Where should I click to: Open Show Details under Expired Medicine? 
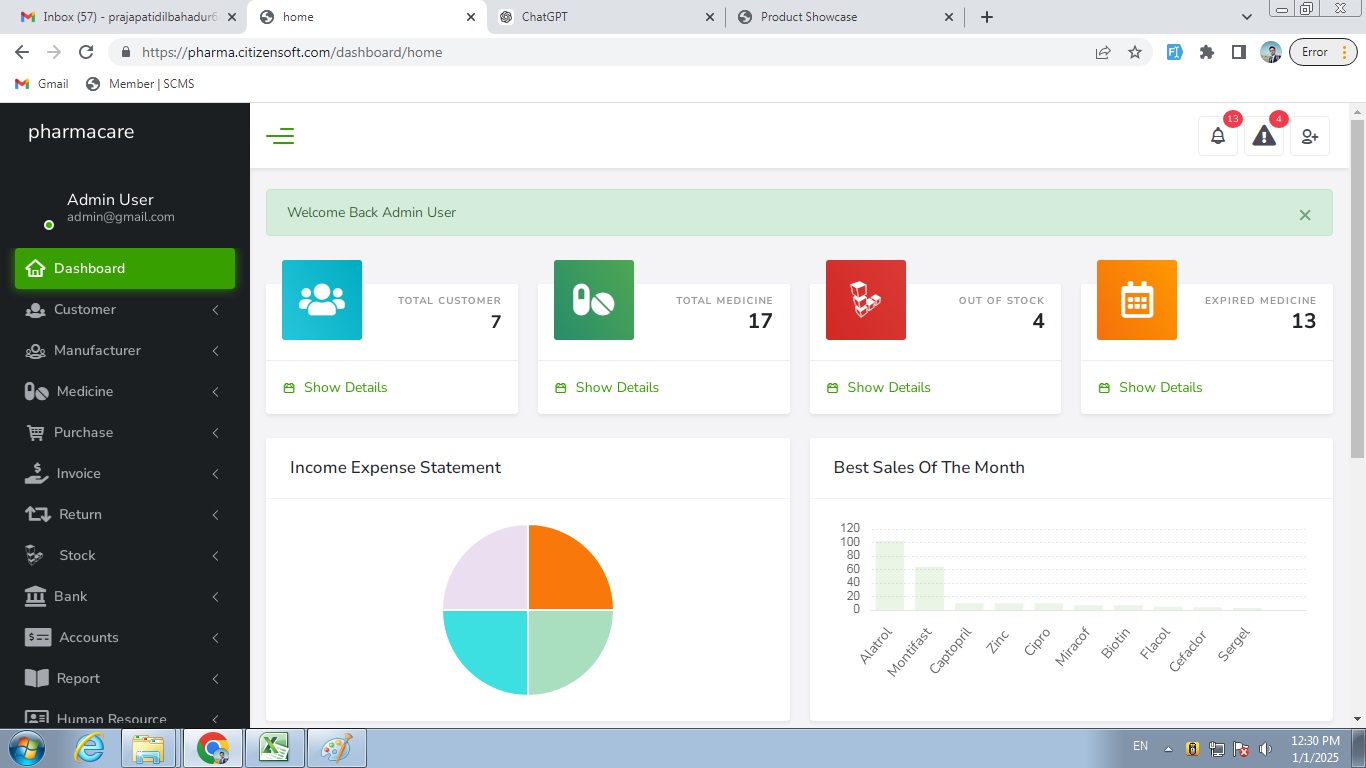click(1160, 388)
